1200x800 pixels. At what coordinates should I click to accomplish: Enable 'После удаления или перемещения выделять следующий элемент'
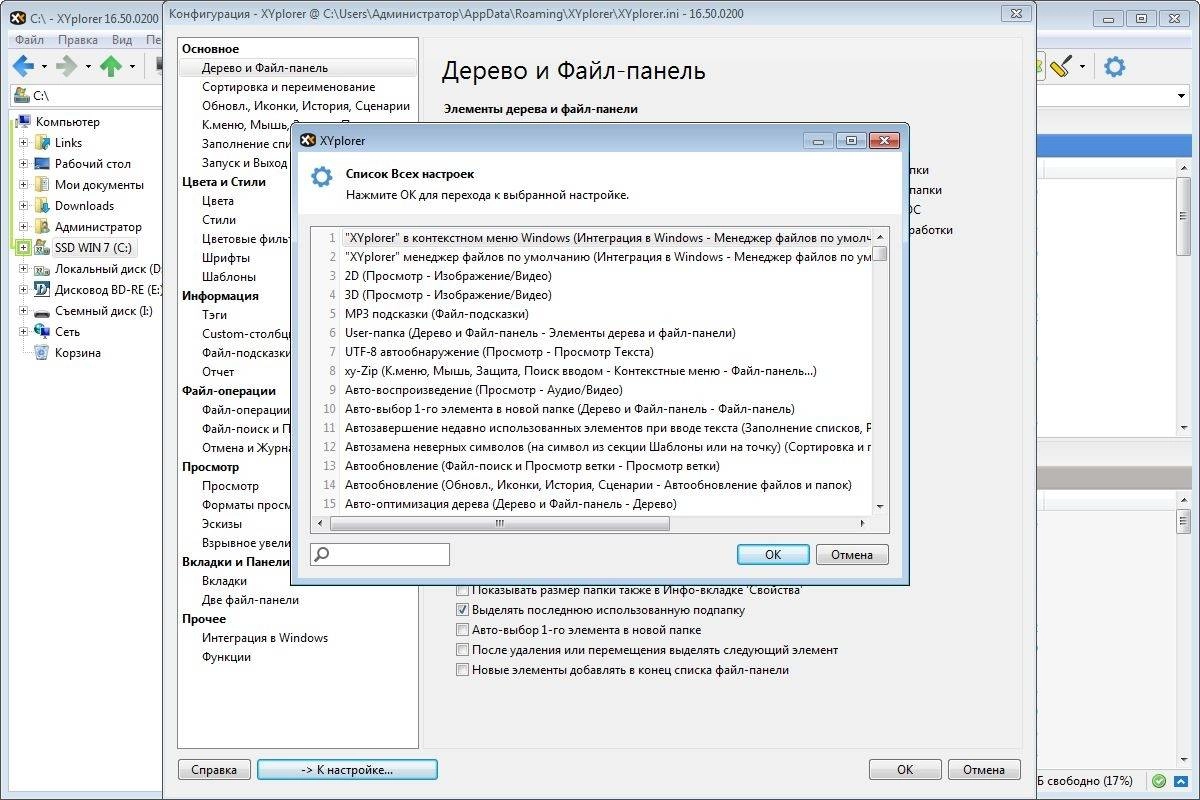pyautogui.click(x=462, y=650)
